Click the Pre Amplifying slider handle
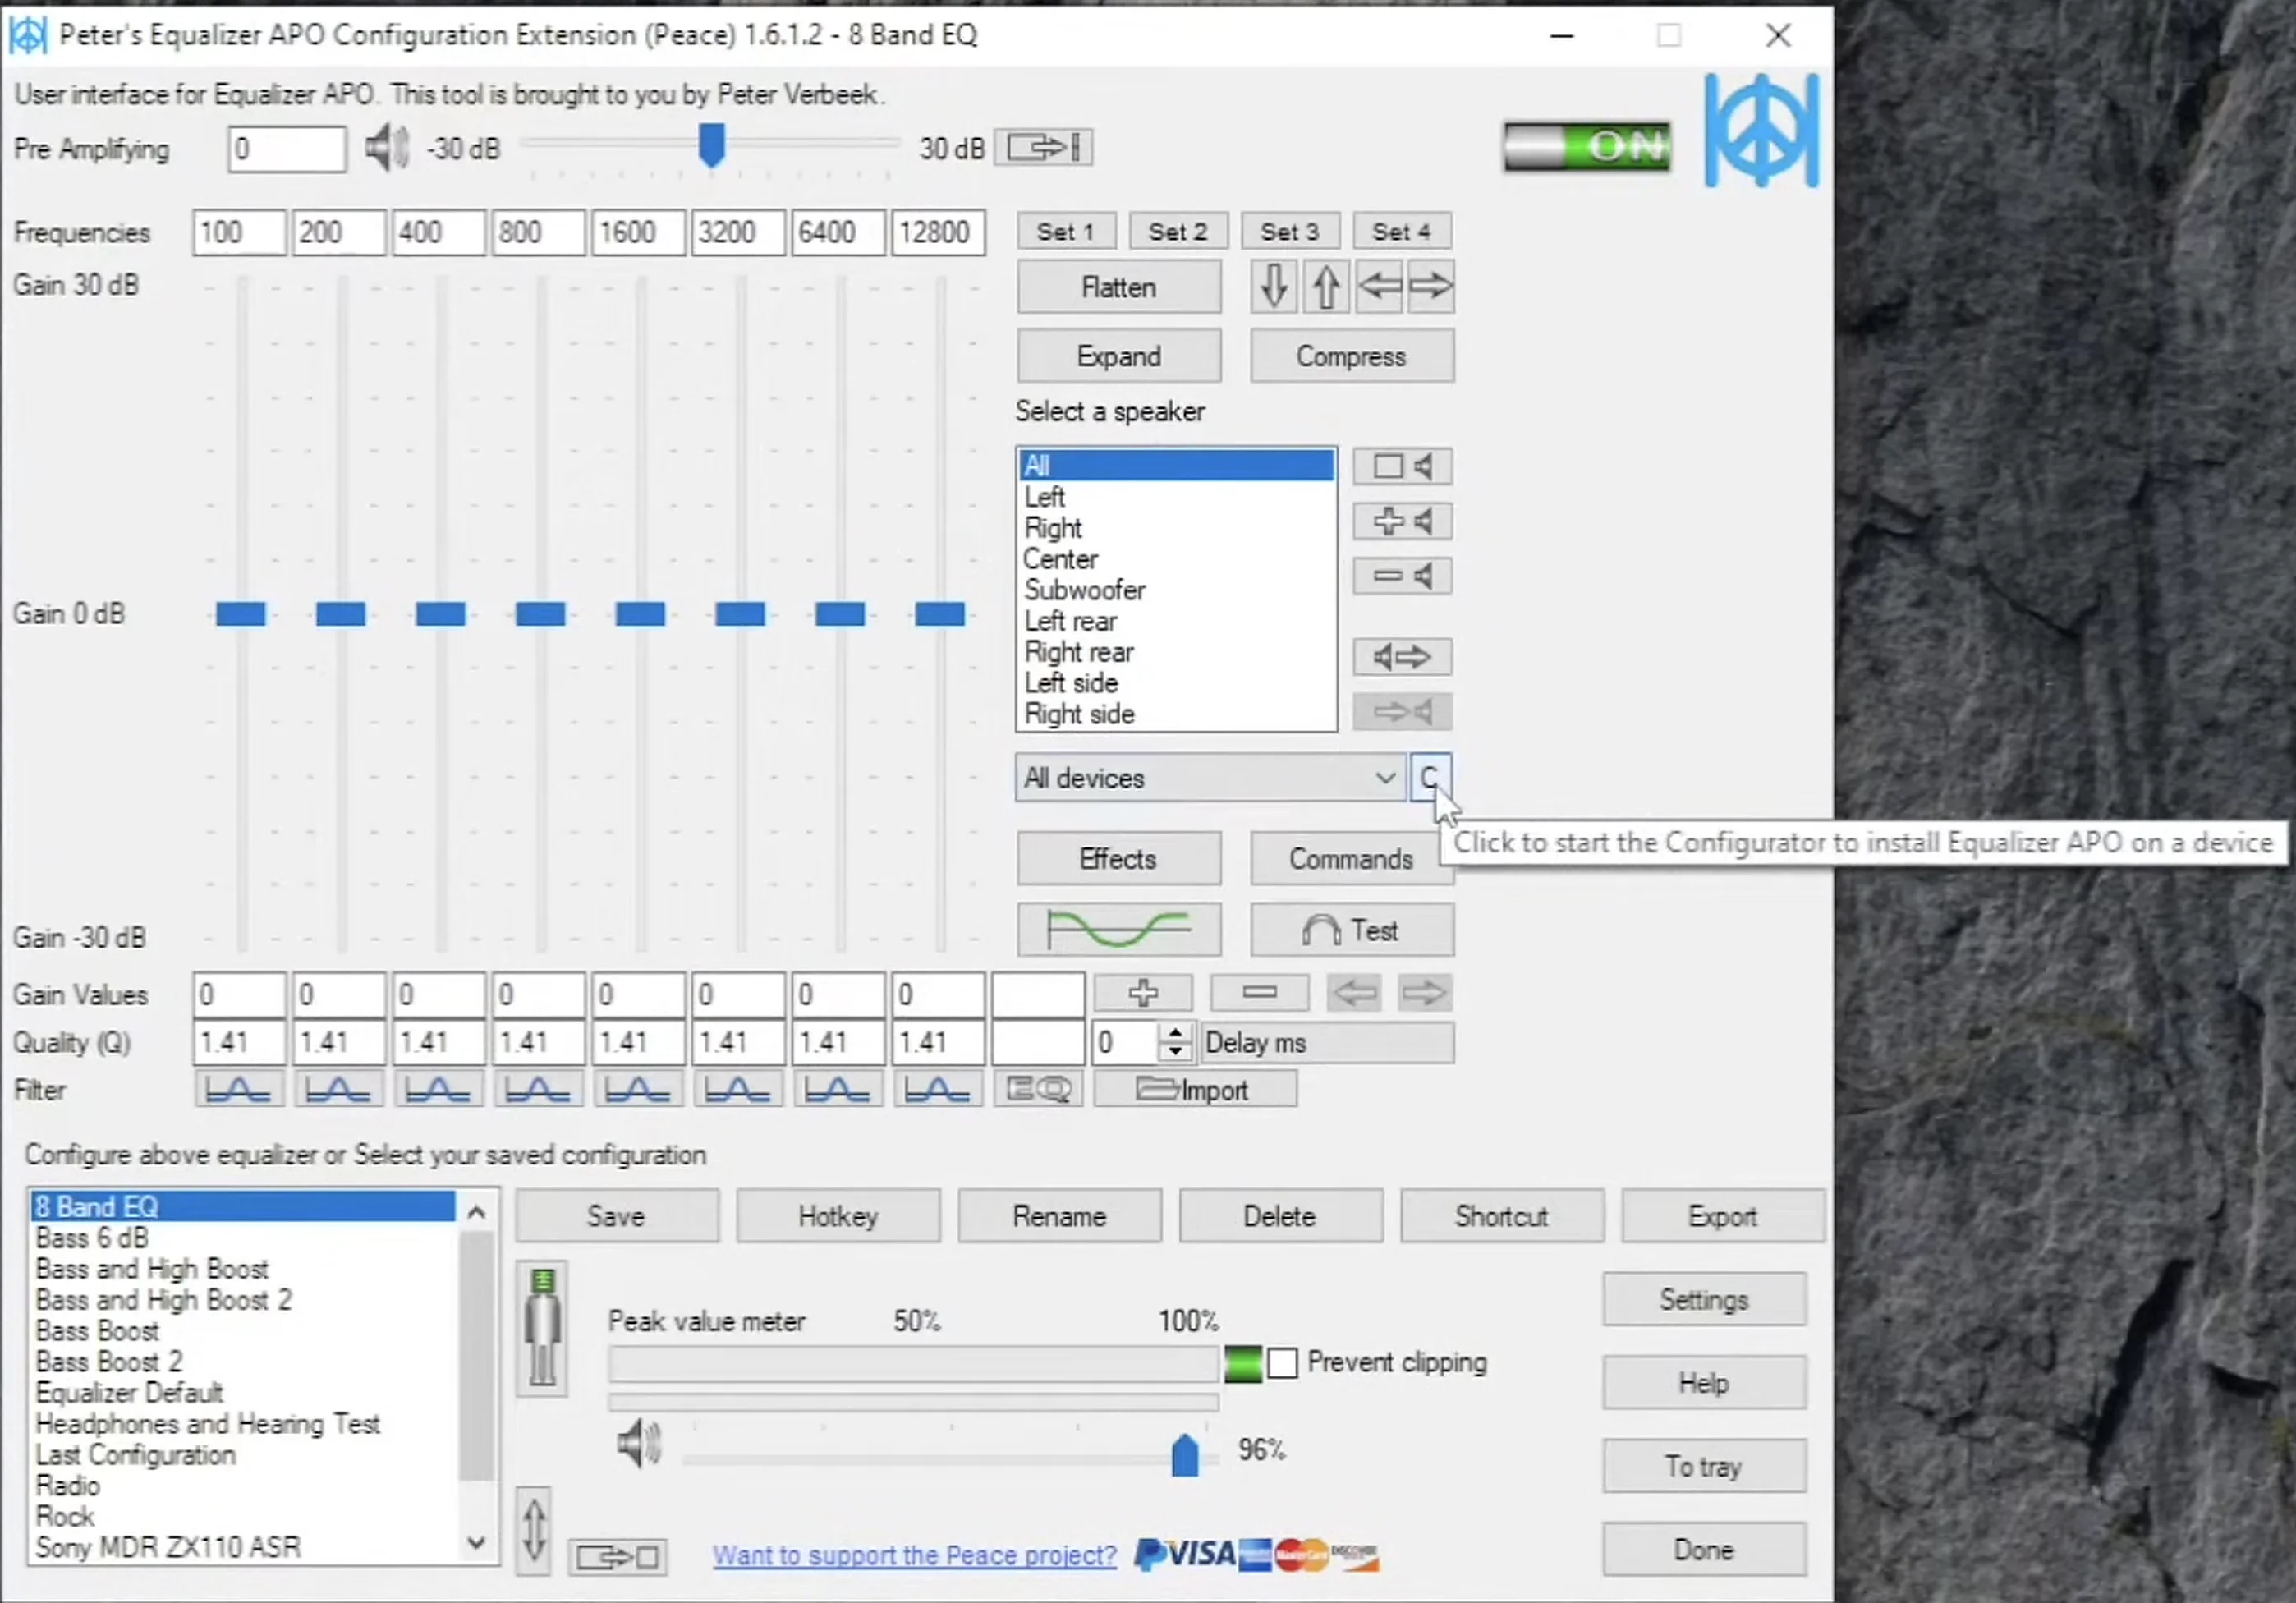 pyautogui.click(x=711, y=146)
